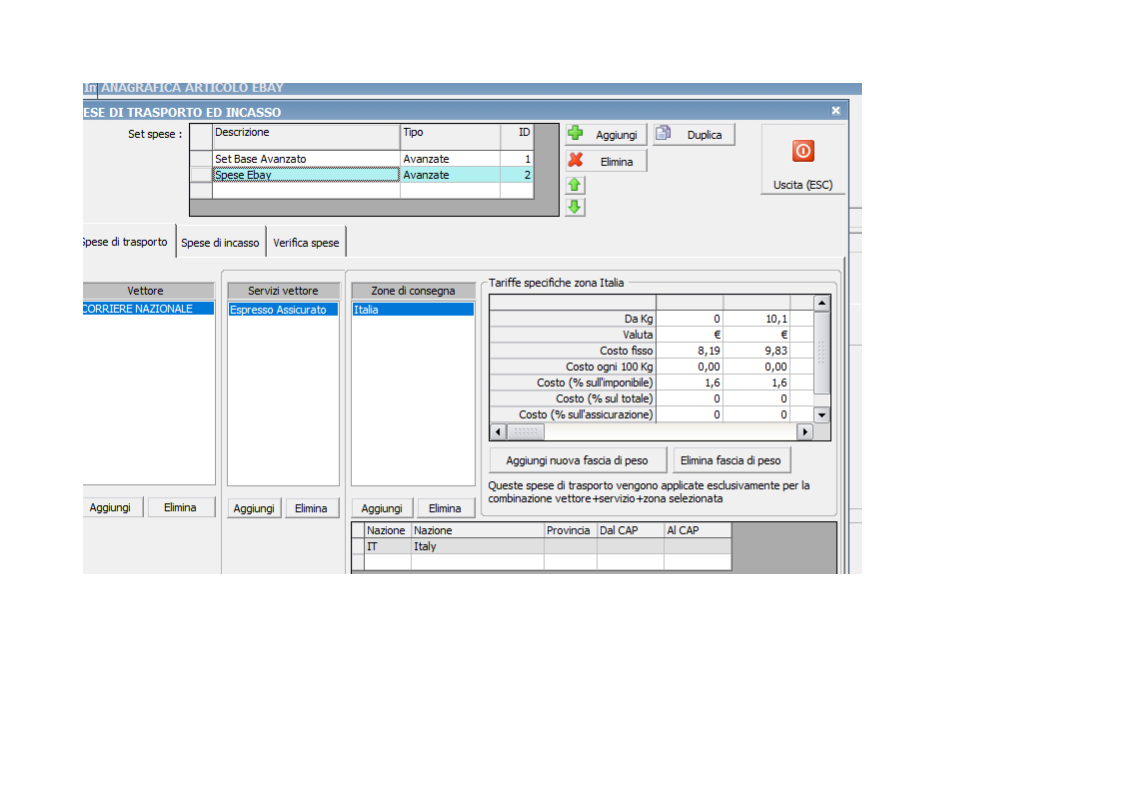1122x793 pixels.
Task: Click the Vettore list header
Action: pyautogui.click(x=148, y=291)
